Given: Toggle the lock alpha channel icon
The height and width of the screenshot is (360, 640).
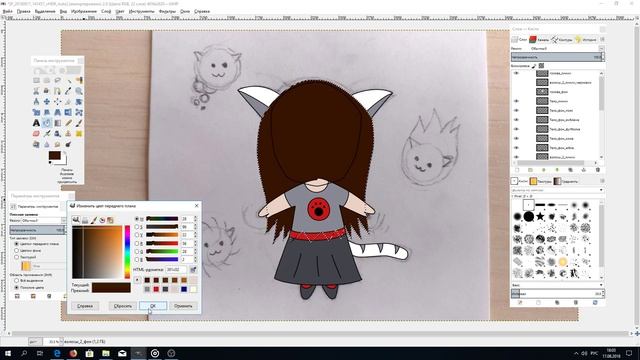Looking at the screenshot, I should pos(541,65).
